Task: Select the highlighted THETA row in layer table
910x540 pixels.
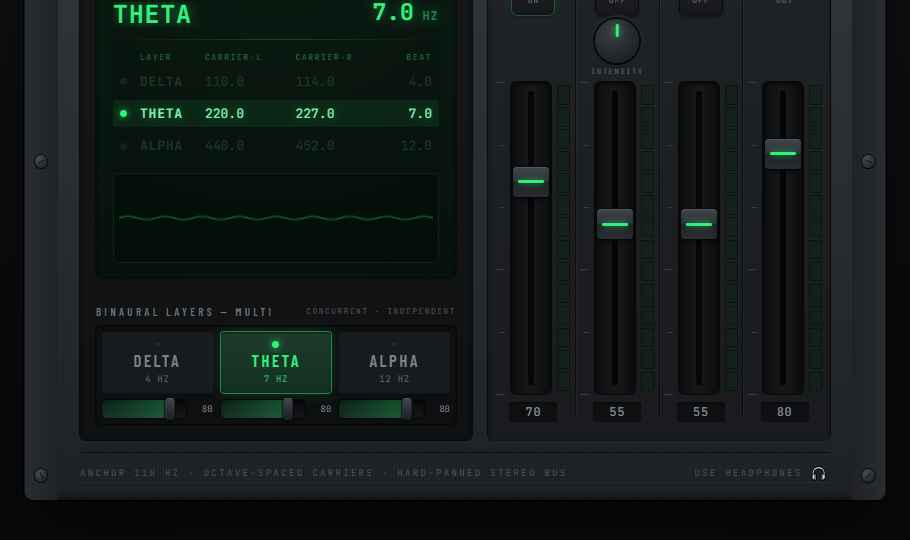Action: click(x=276, y=114)
